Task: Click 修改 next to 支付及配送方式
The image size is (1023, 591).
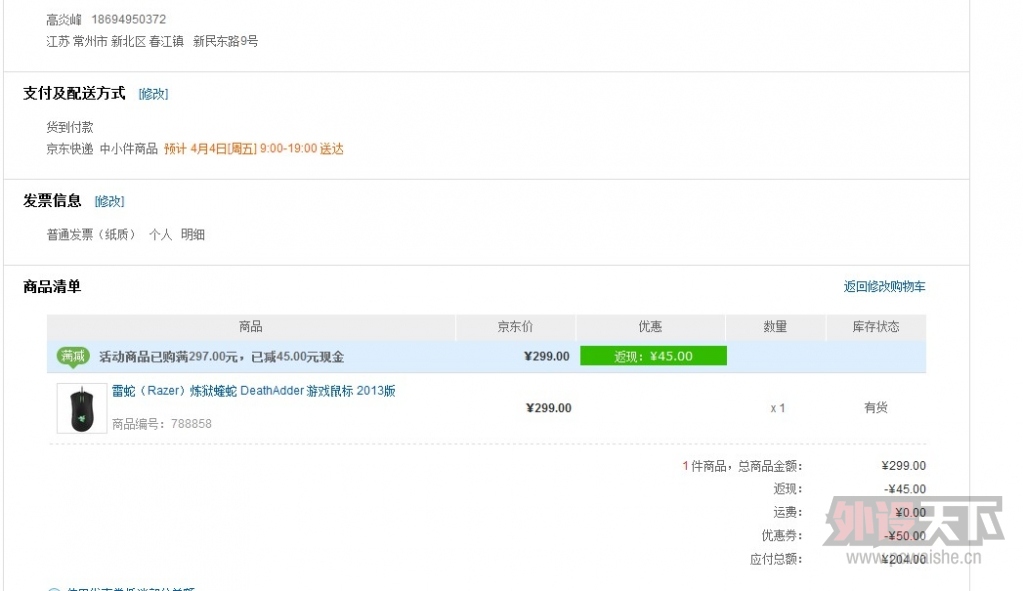Action: click(x=153, y=94)
